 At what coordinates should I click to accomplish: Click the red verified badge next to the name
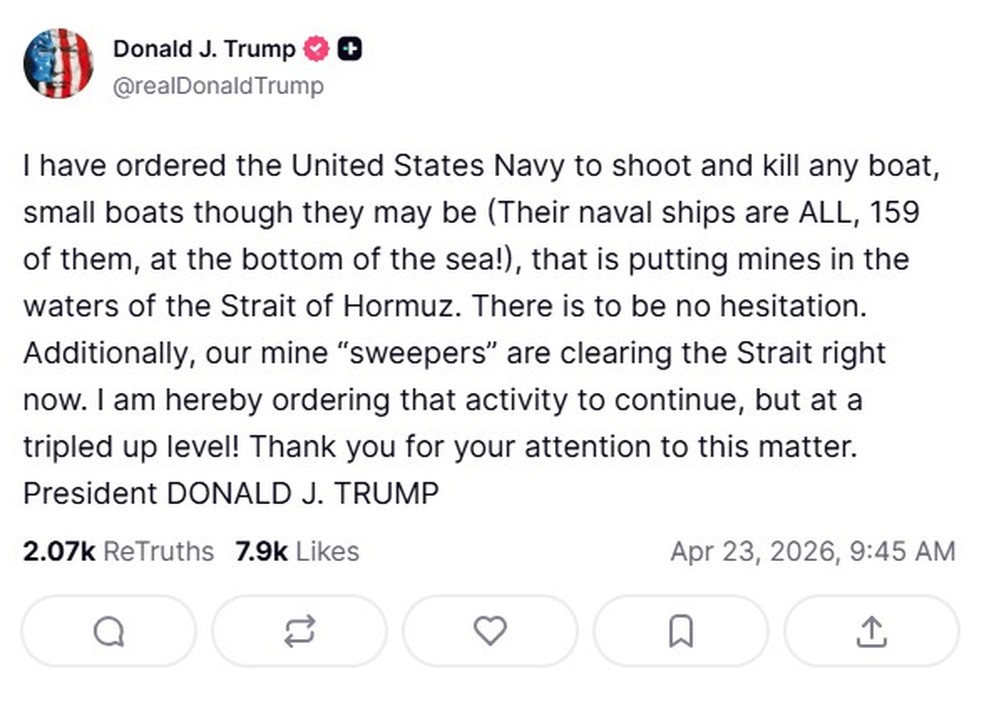pyautogui.click(x=314, y=47)
